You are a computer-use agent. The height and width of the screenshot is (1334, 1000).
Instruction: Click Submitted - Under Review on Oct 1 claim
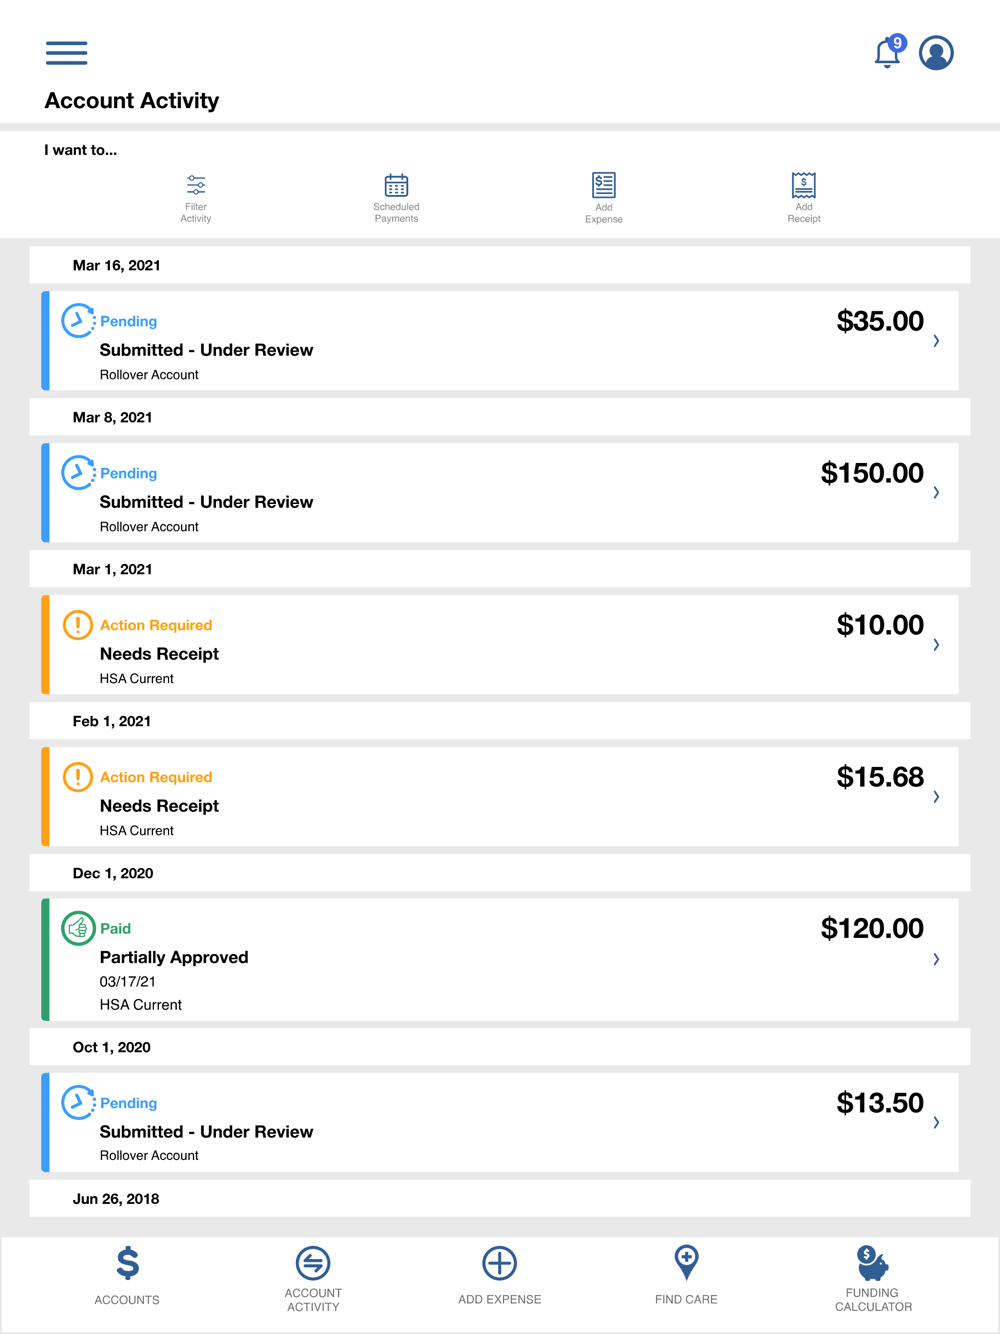206,1132
